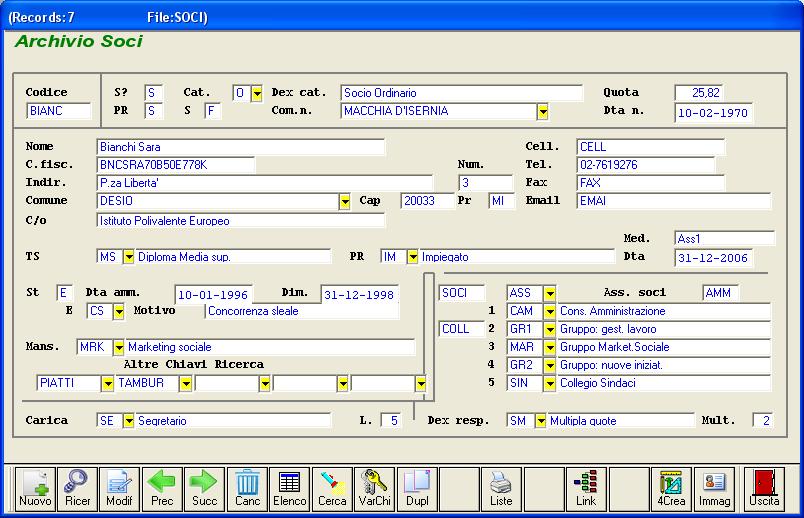Expand the Comune DESIO dropdown
This screenshot has height=518, width=804.
pyautogui.click(x=345, y=202)
